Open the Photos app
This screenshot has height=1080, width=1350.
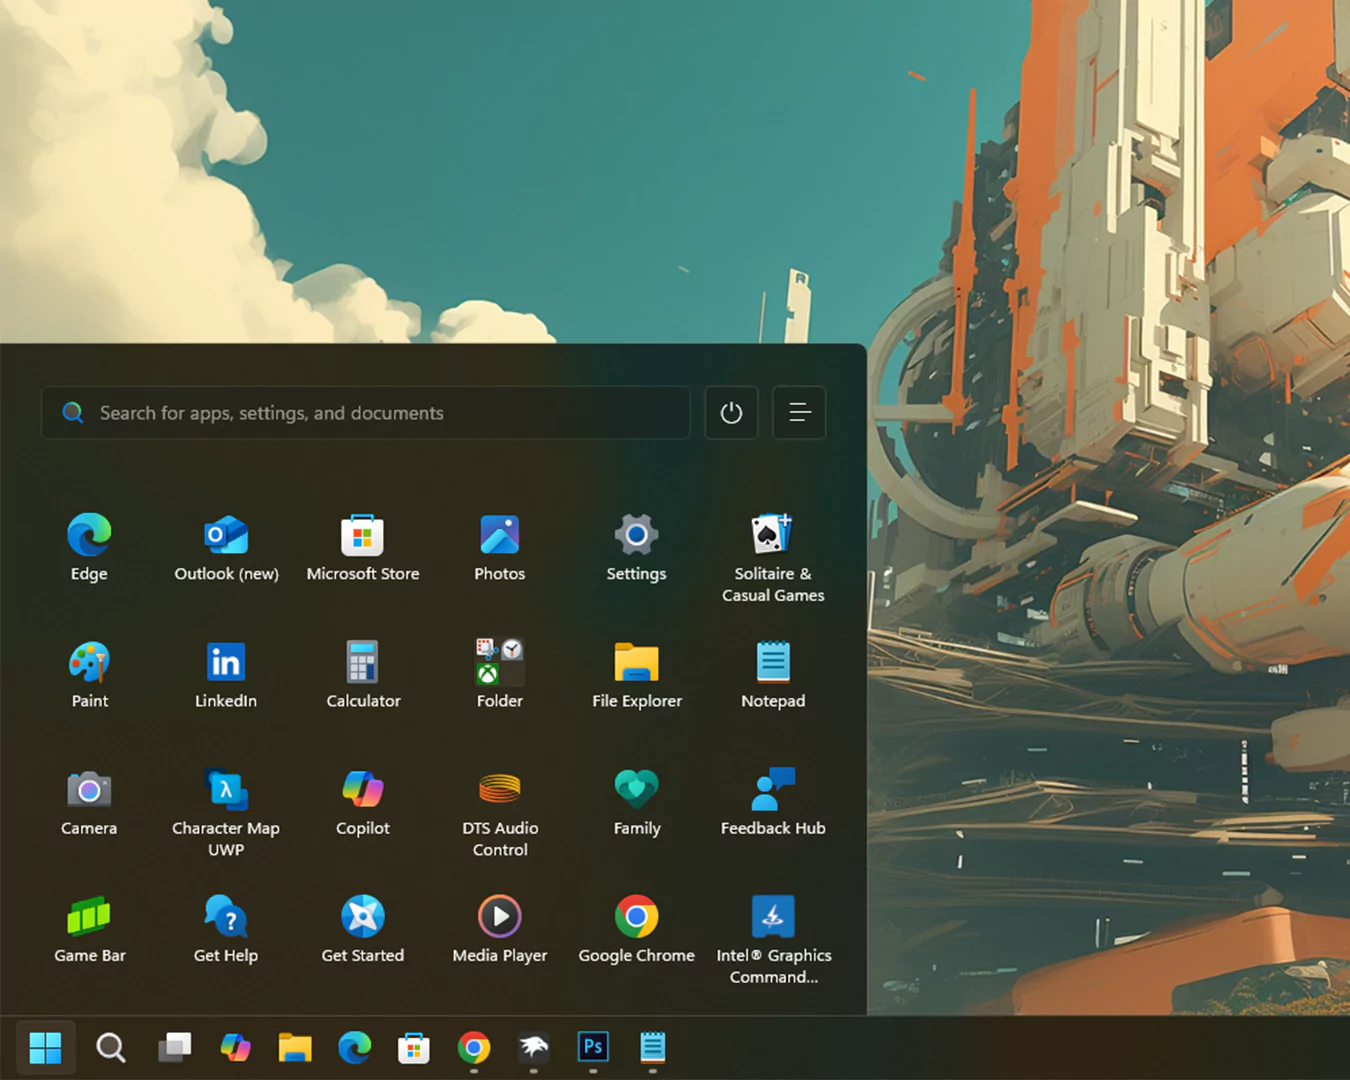point(500,547)
